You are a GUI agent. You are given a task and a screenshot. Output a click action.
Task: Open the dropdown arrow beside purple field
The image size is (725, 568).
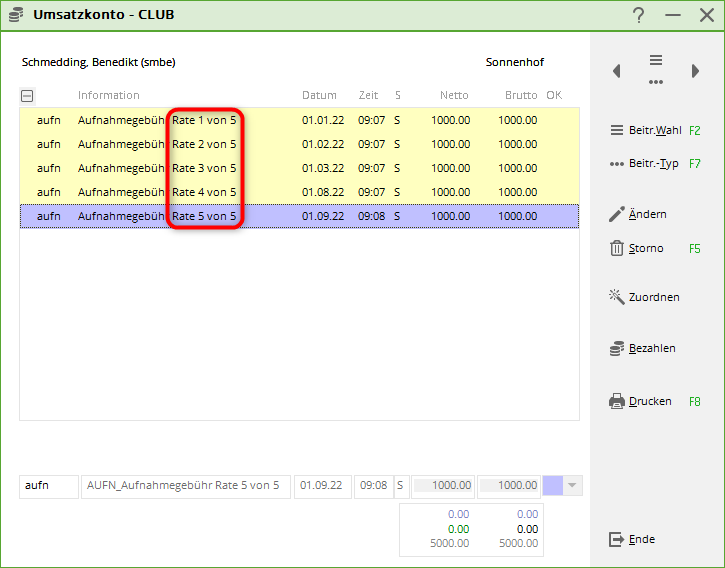pos(573,486)
